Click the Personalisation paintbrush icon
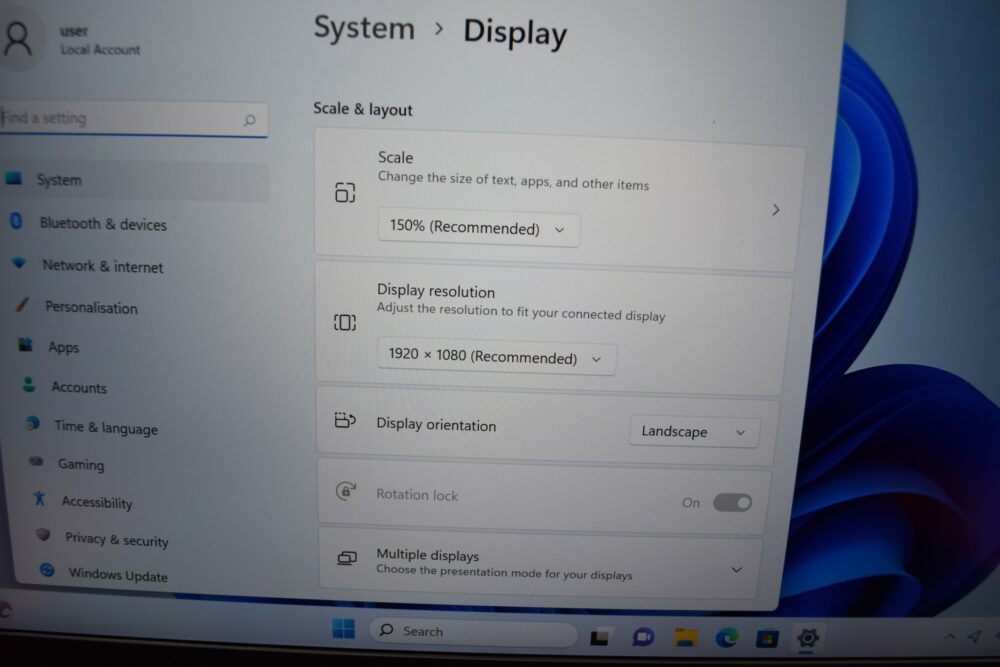The width and height of the screenshot is (1000, 667). pos(23,304)
